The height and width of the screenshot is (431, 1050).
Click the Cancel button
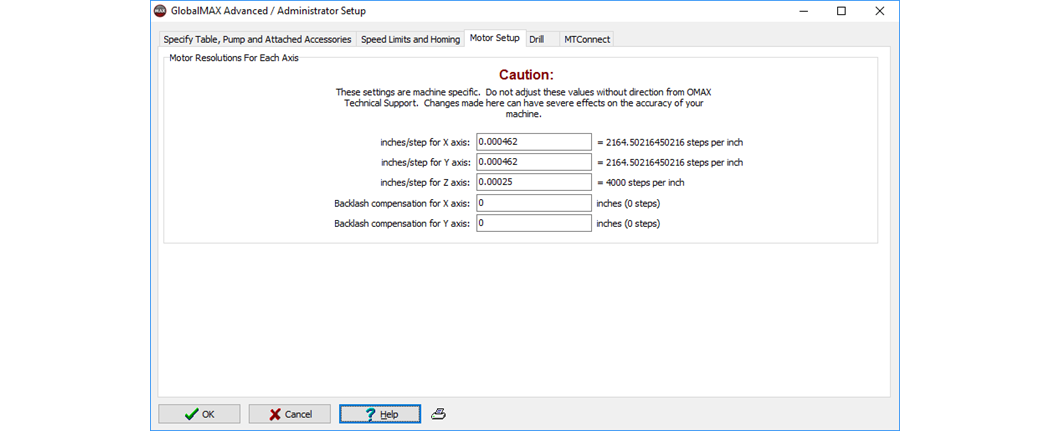click(289, 414)
